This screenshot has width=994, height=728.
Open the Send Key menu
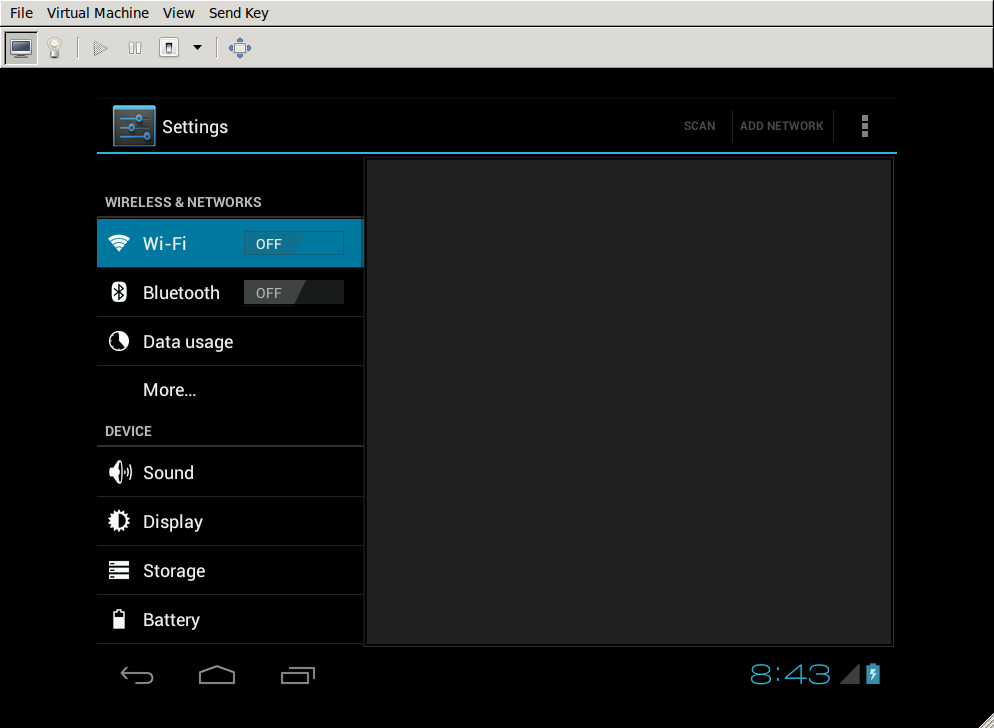(238, 12)
